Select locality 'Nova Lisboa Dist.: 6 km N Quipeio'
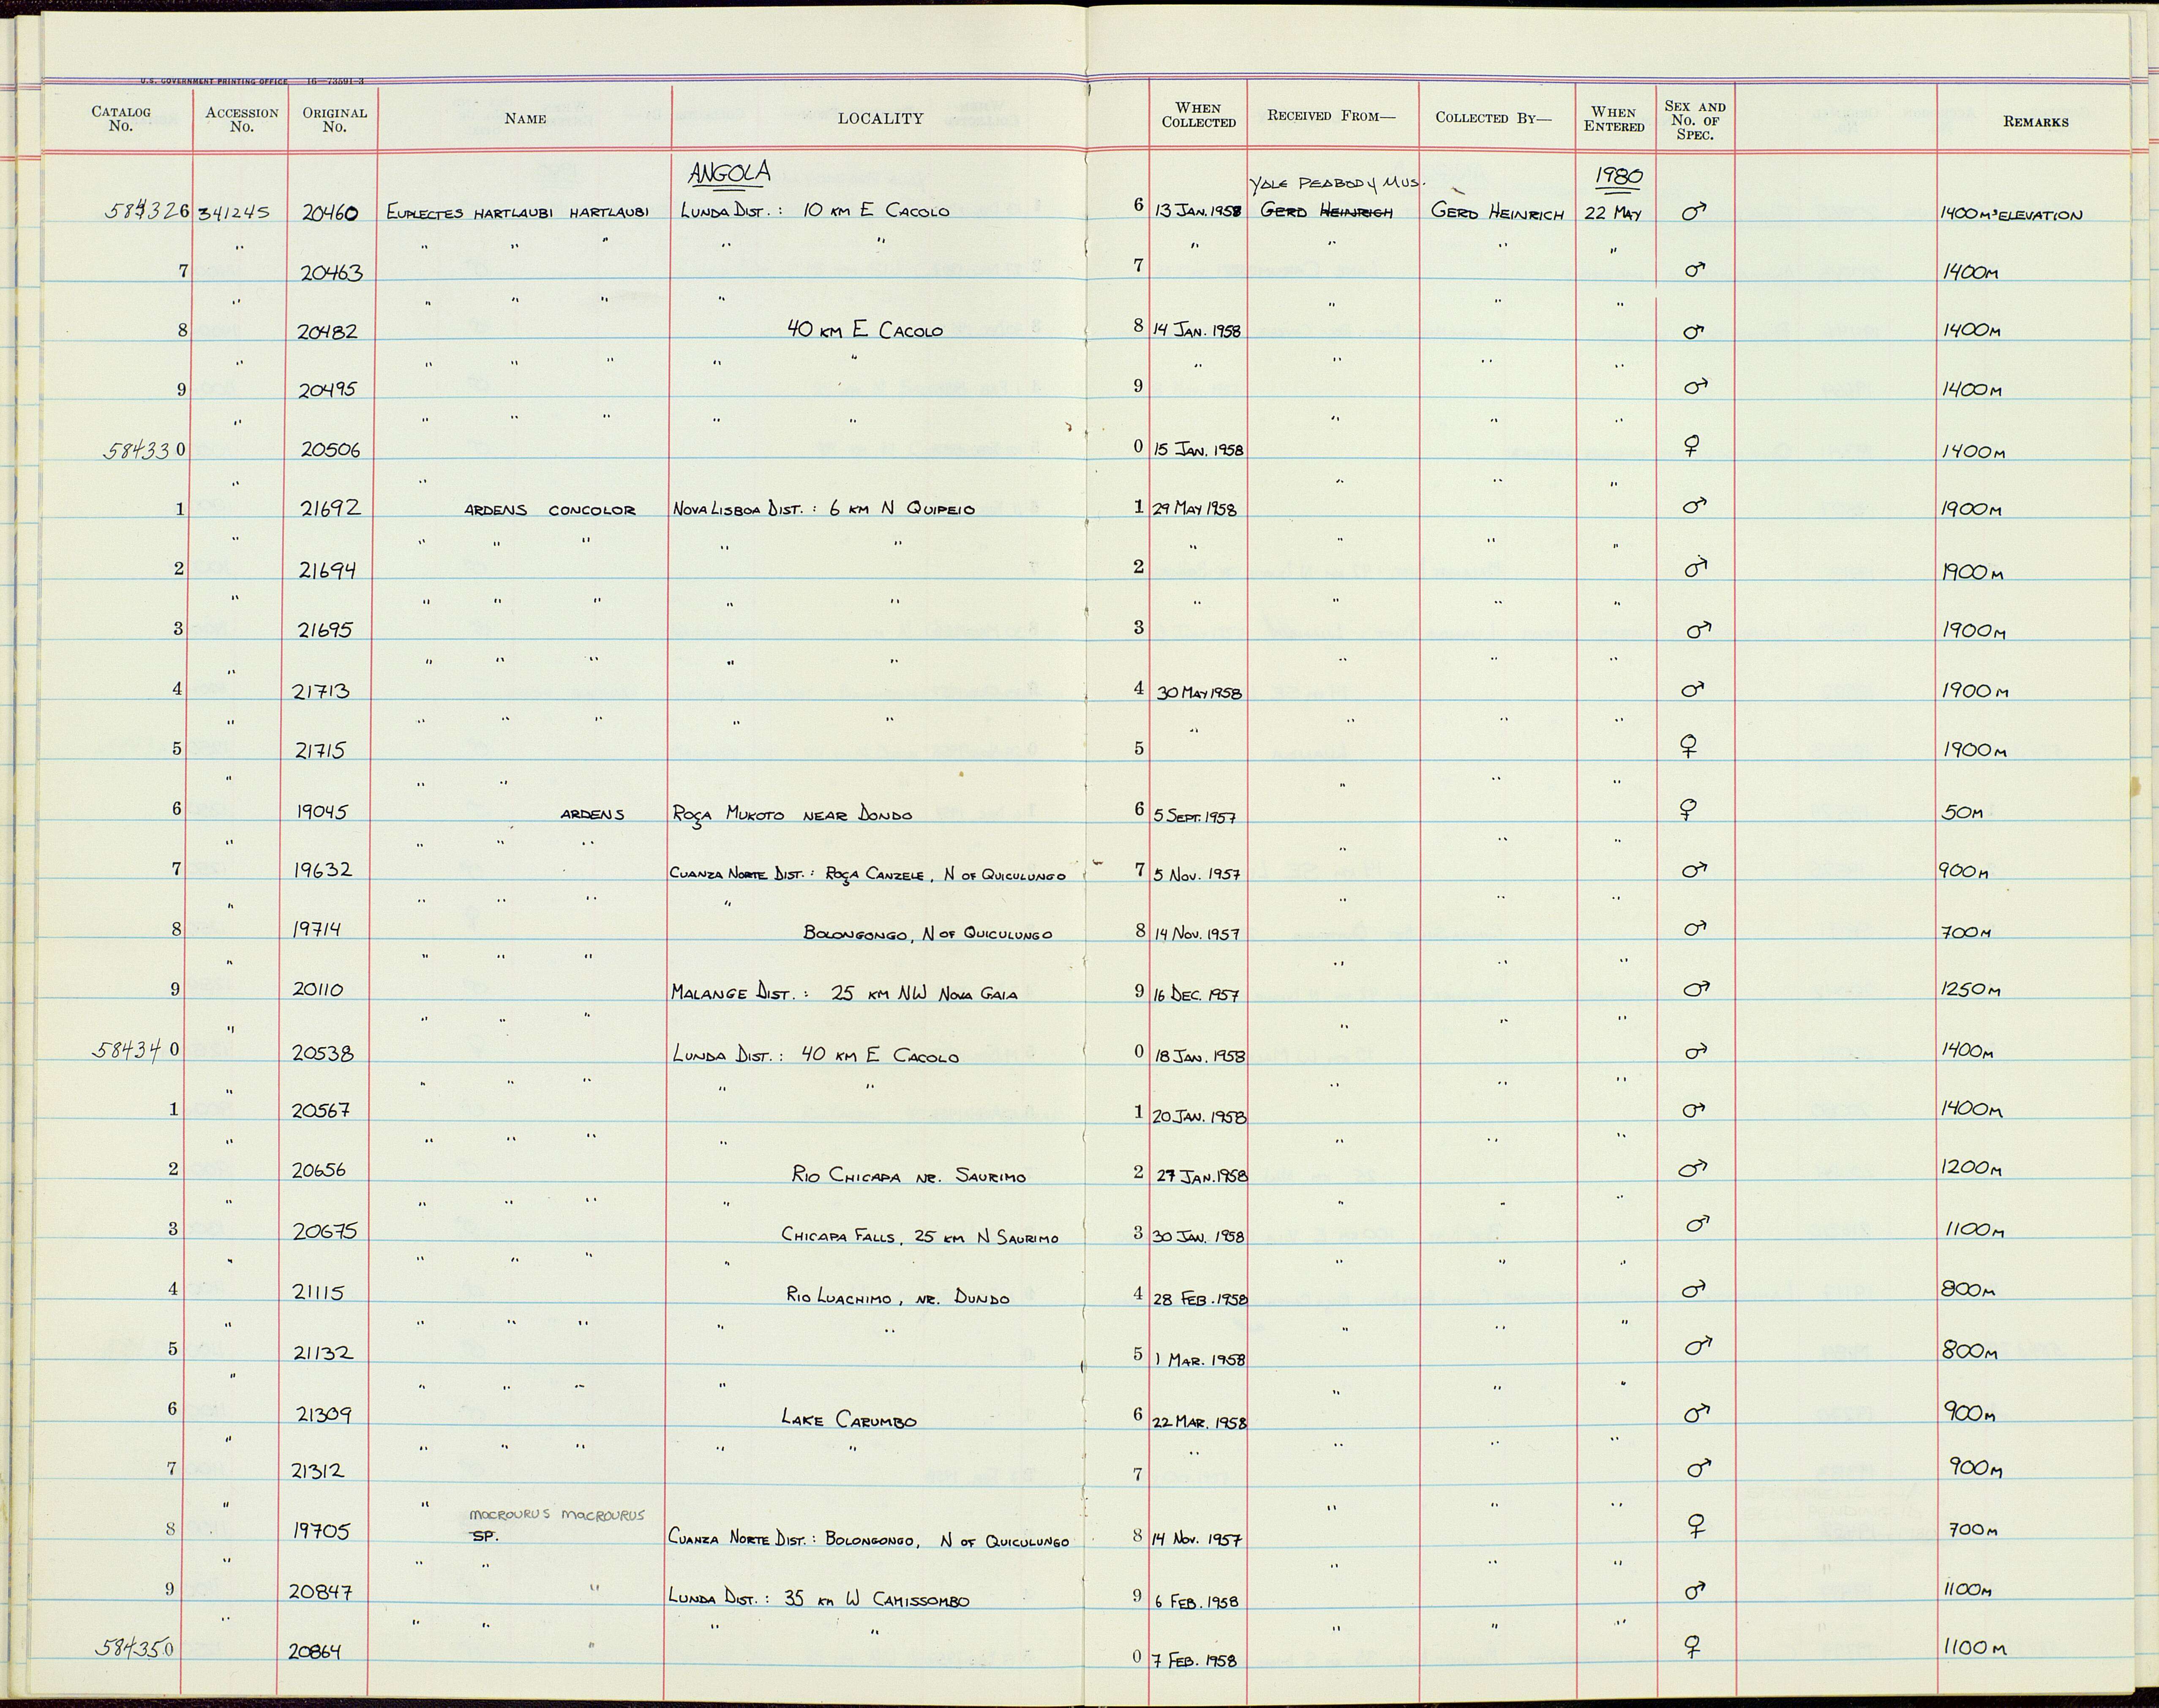 (x=823, y=508)
